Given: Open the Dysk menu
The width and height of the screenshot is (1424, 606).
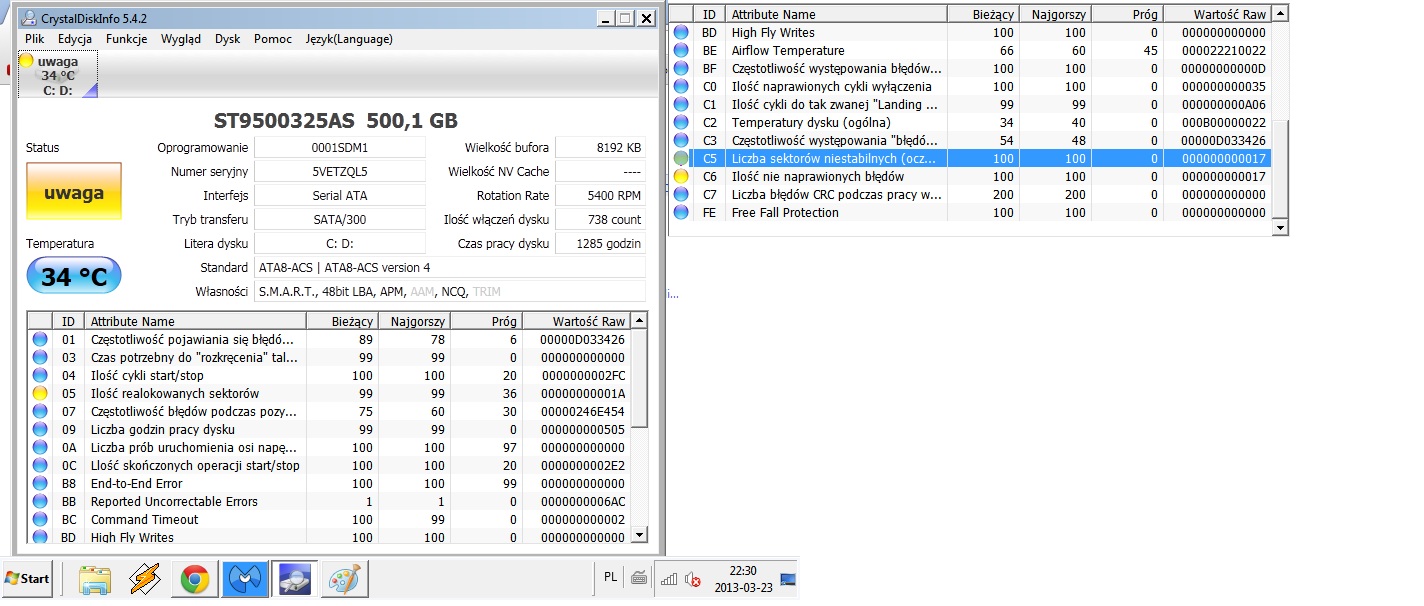Looking at the screenshot, I should tap(227, 39).
